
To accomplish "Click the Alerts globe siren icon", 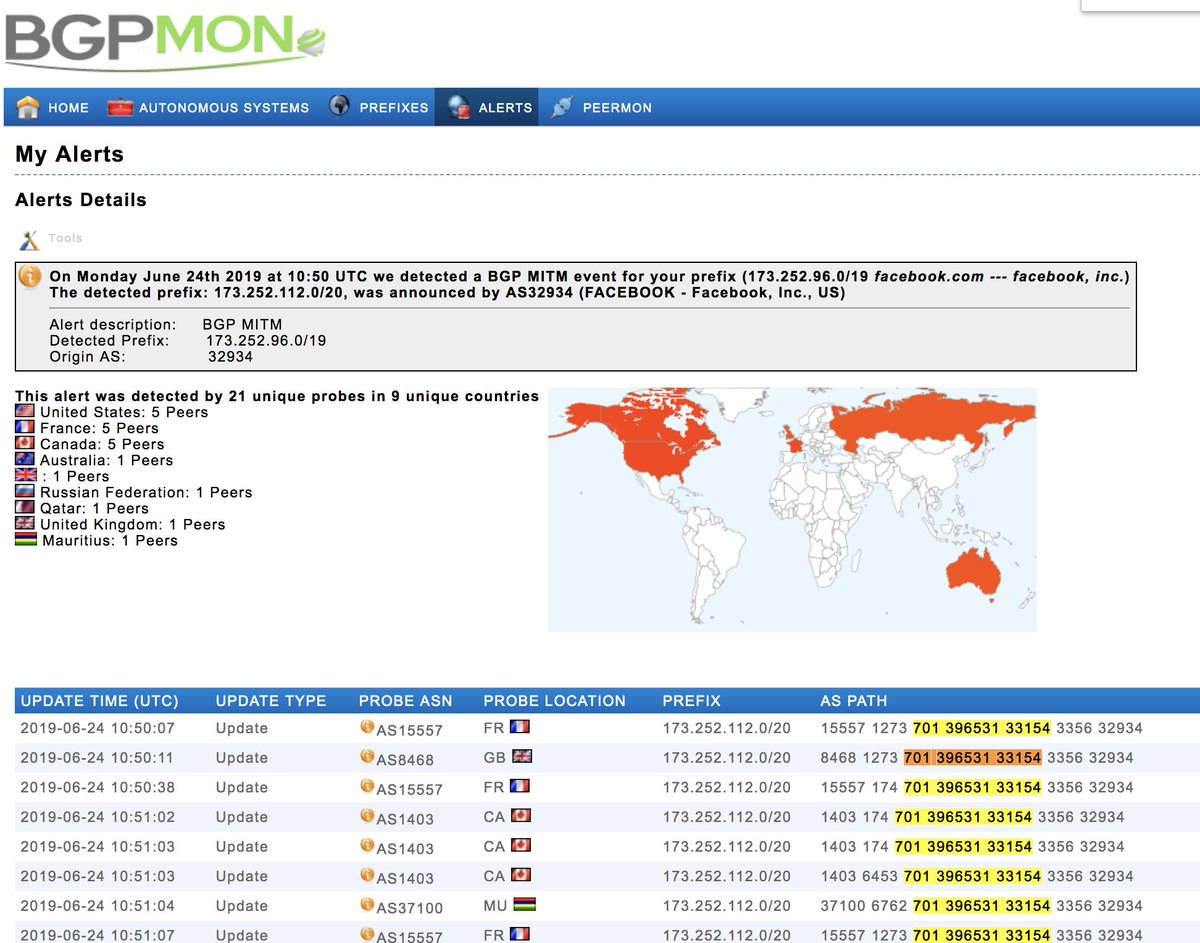I will 460,107.
